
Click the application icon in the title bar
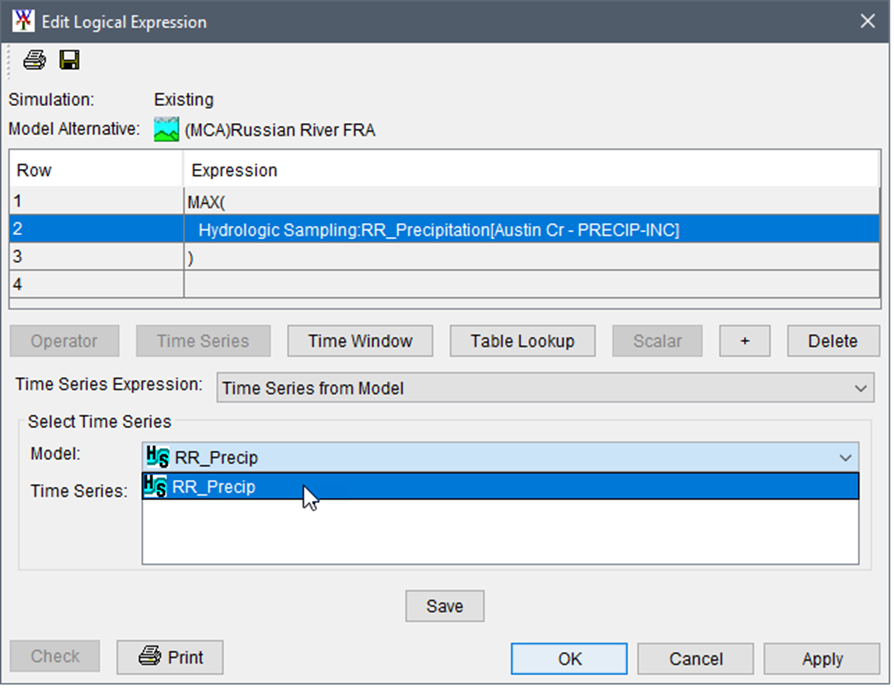click(x=23, y=21)
